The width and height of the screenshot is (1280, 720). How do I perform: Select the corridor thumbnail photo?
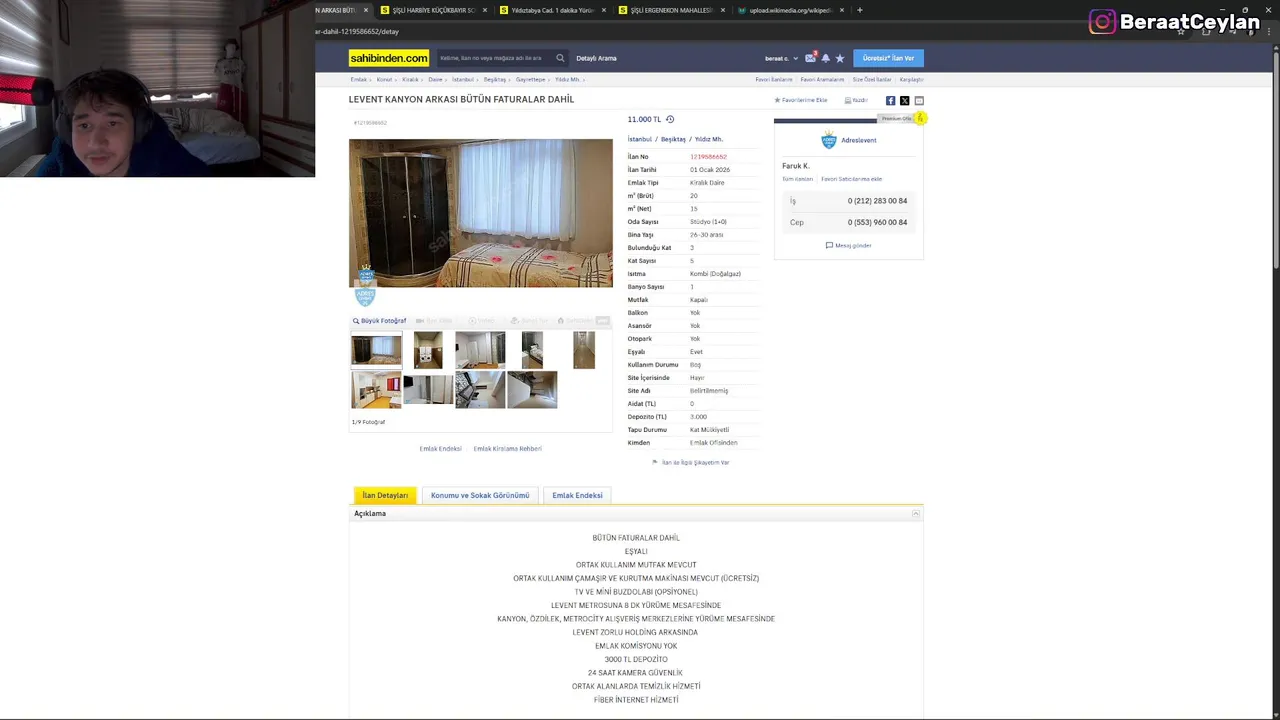[x=584, y=350]
